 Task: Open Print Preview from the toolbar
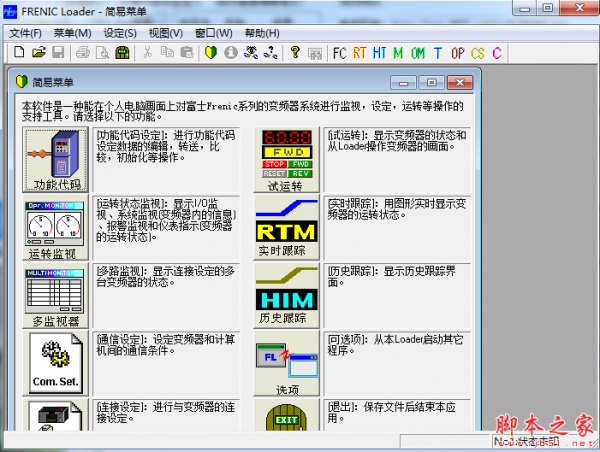click(x=102, y=52)
